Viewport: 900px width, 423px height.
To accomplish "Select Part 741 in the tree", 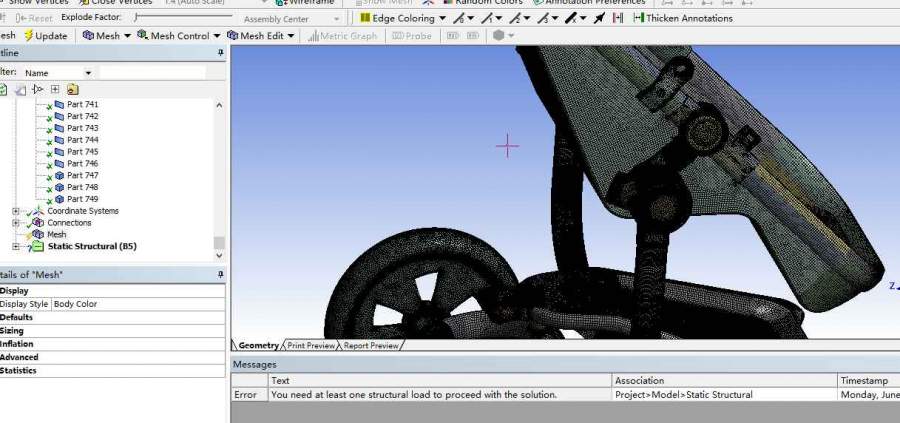I will pyautogui.click(x=82, y=104).
